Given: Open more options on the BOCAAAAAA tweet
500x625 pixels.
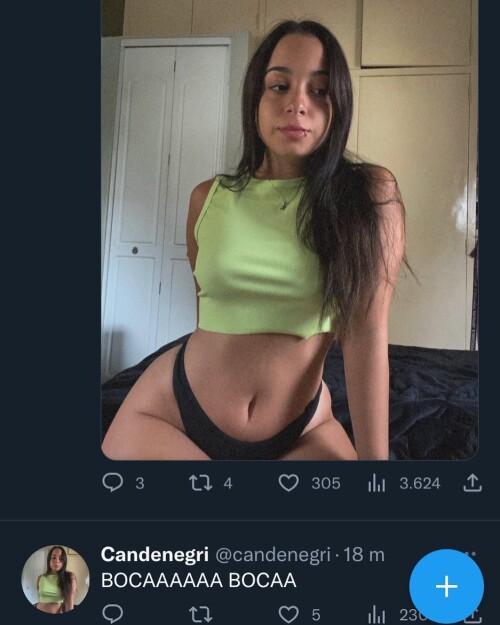Looking at the screenshot, I should [x=470, y=554].
